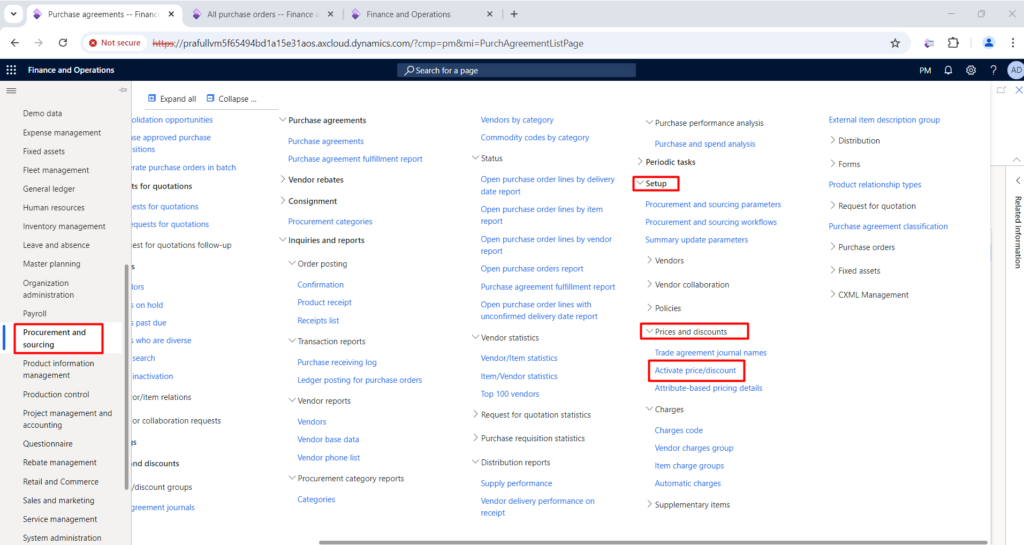This screenshot has height=545, width=1024.
Task: Click the open in new window icon
Action: [1001, 90]
